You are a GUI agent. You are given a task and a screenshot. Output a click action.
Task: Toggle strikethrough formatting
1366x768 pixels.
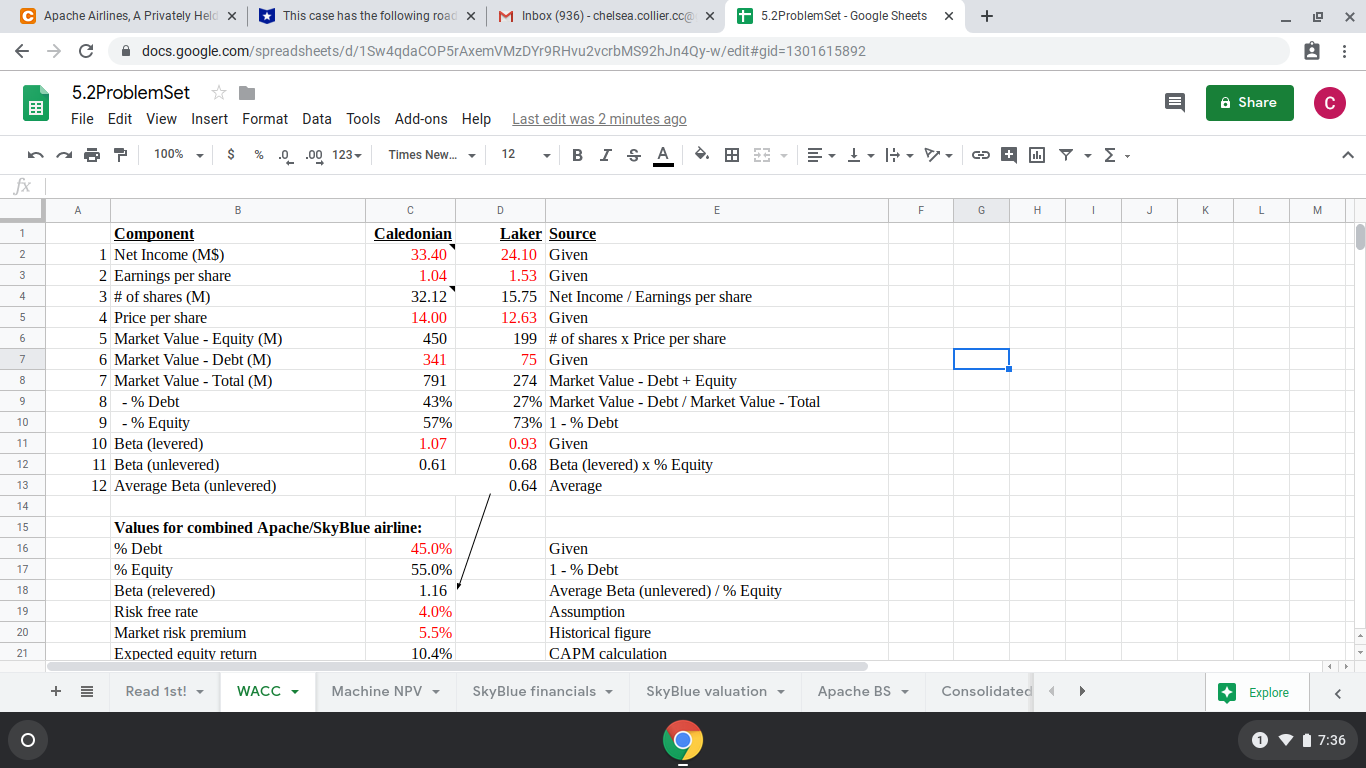click(633, 155)
